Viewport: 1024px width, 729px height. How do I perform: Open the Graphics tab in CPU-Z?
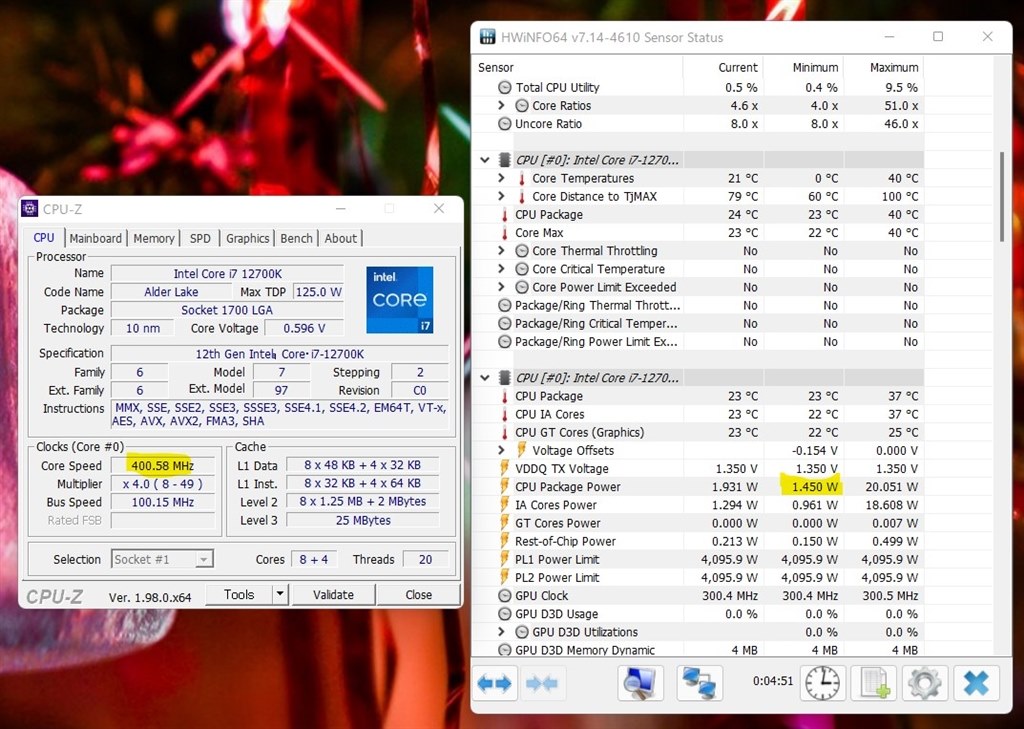[248, 238]
